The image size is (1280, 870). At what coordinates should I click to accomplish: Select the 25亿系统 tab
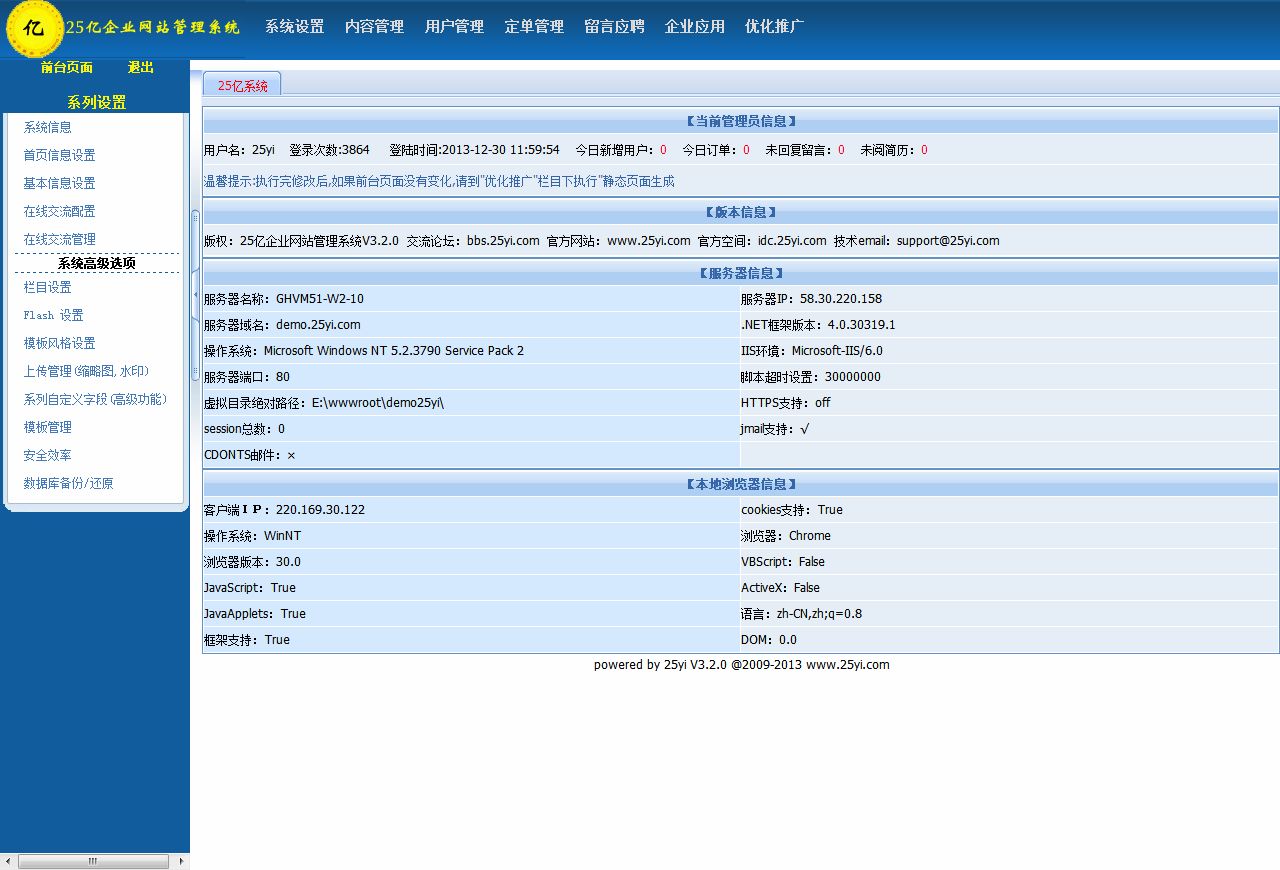[242, 85]
